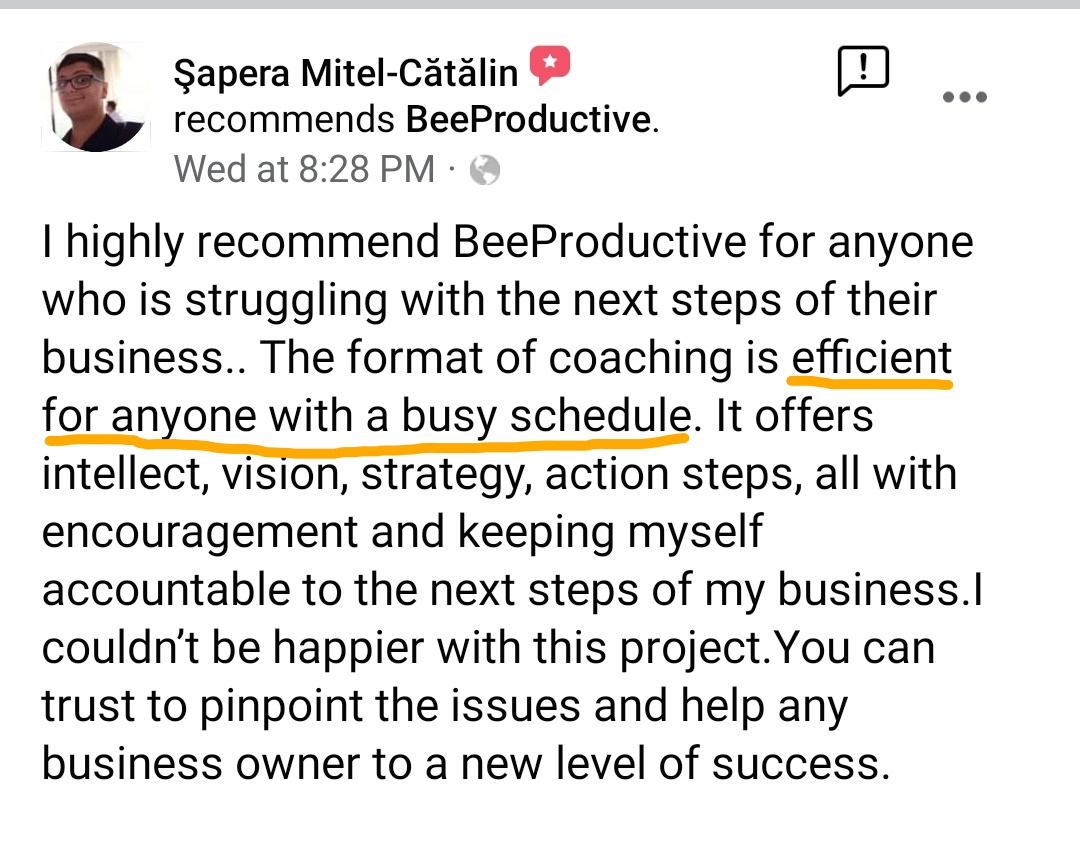The width and height of the screenshot is (1080, 852).
Task: Click the word recommends in header
Action: point(284,120)
